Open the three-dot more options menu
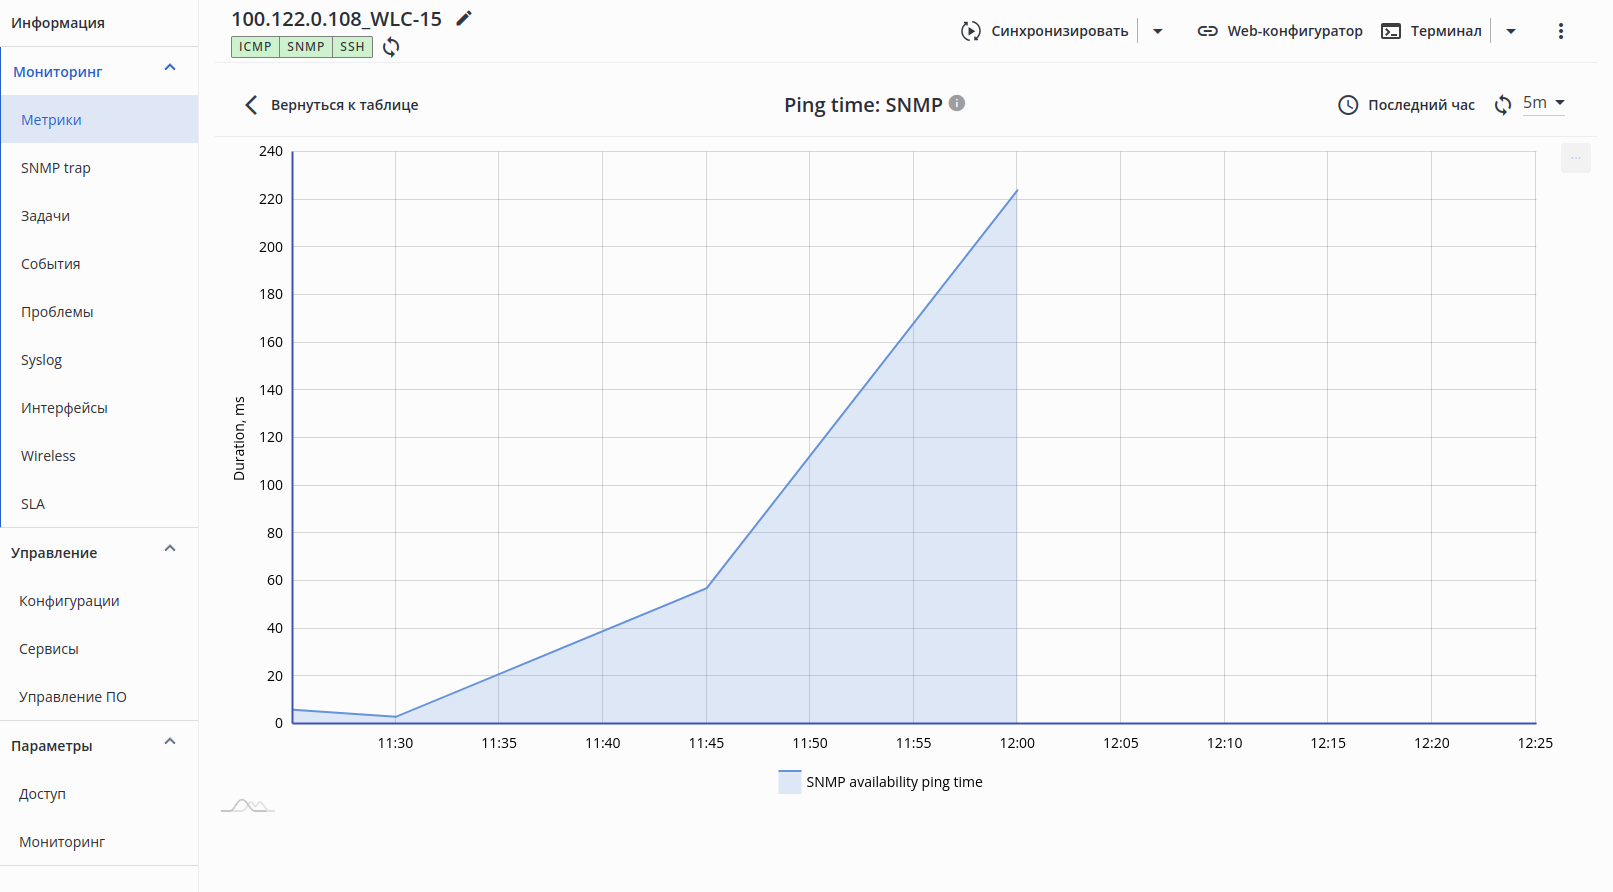 [1560, 31]
